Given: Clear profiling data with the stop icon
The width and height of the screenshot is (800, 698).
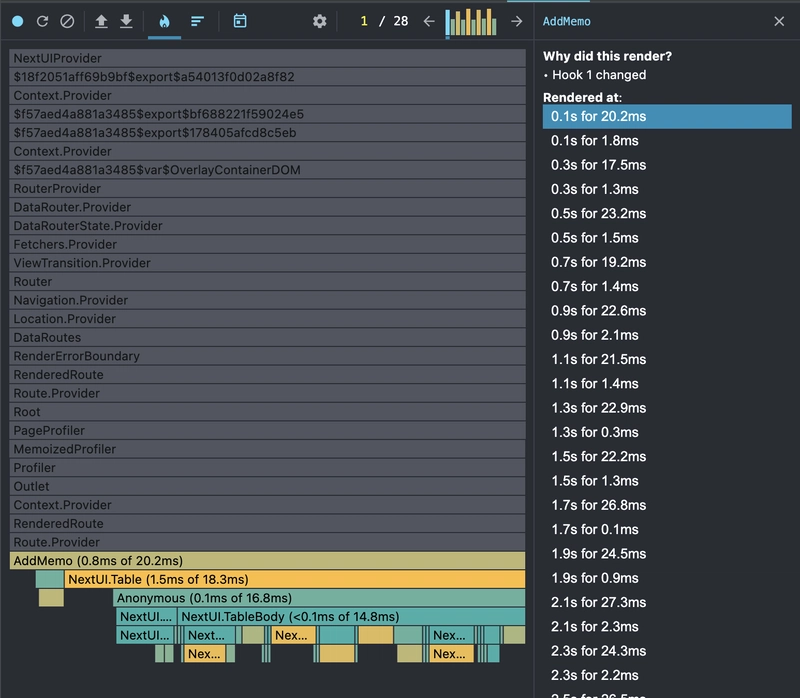Looking at the screenshot, I should pyautogui.click(x=67, y=21).
